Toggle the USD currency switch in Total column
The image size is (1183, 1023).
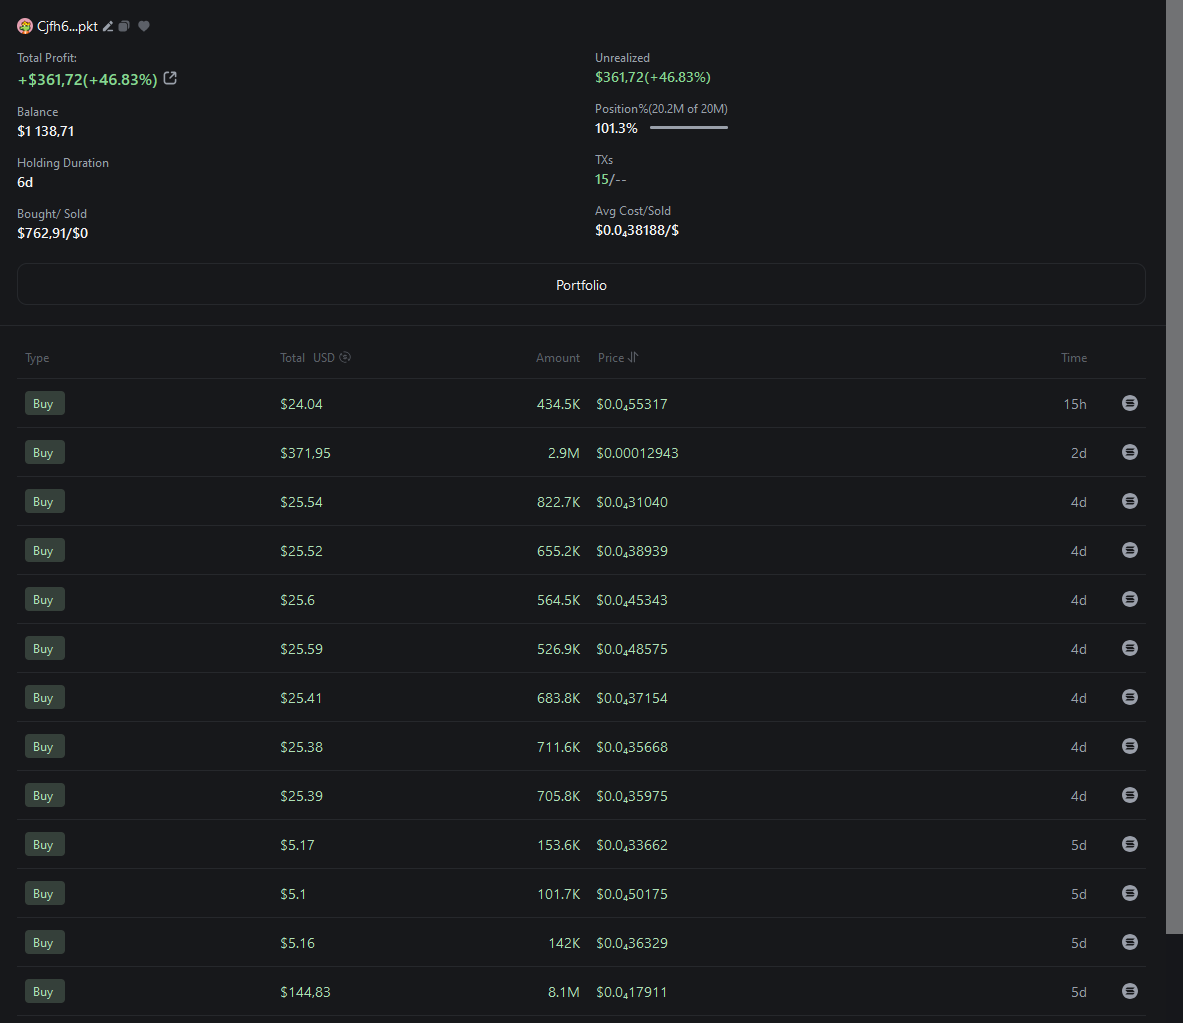(345, 358)
